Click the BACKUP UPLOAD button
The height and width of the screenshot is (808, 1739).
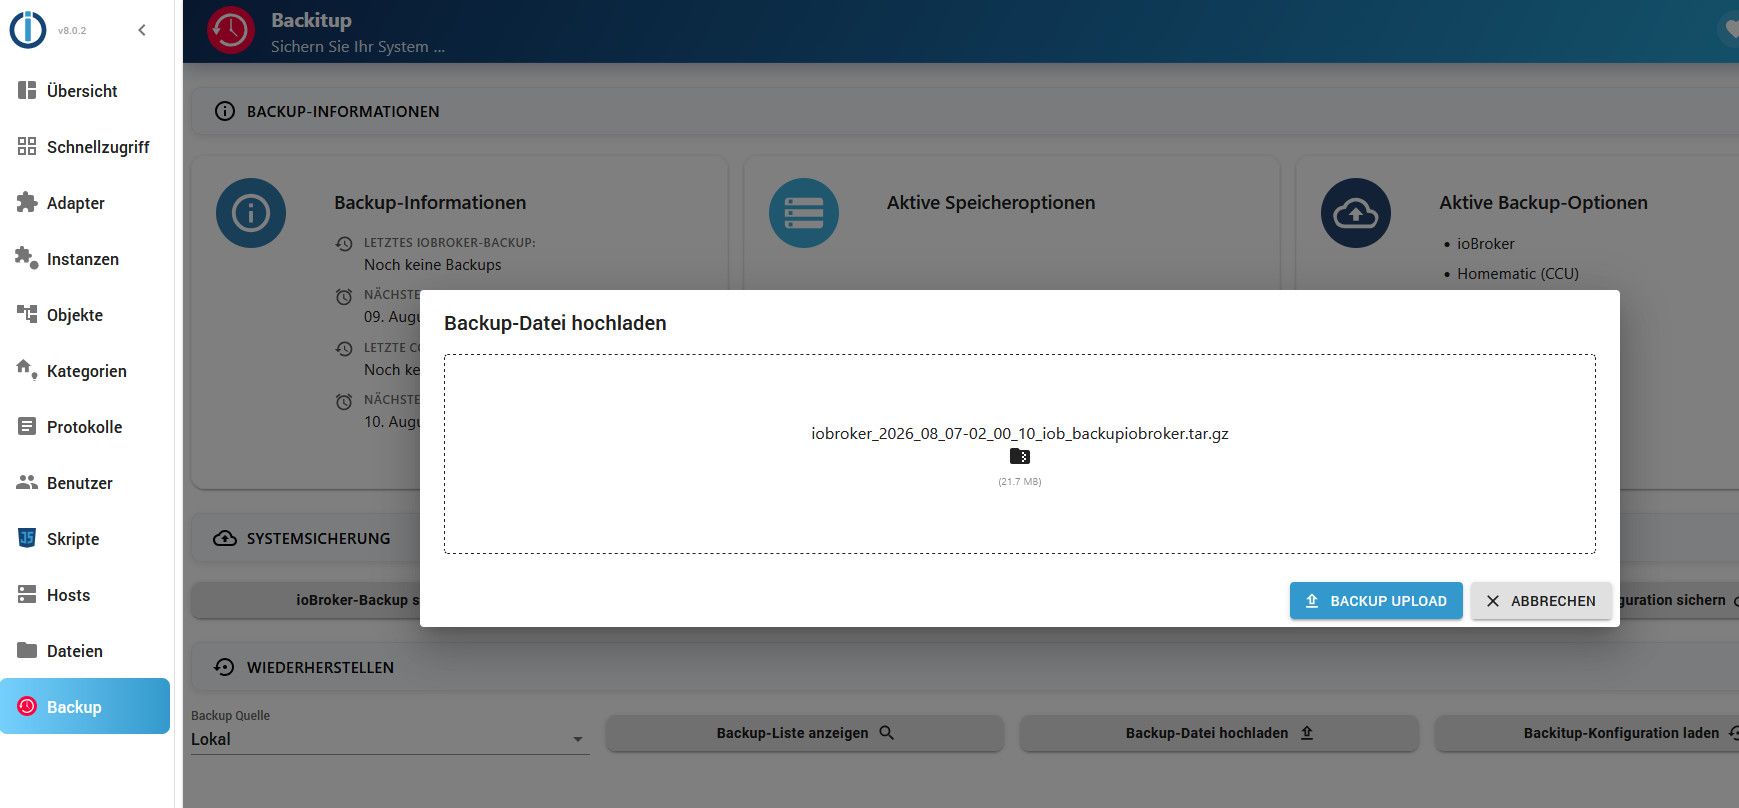[x=1376, y=601]
